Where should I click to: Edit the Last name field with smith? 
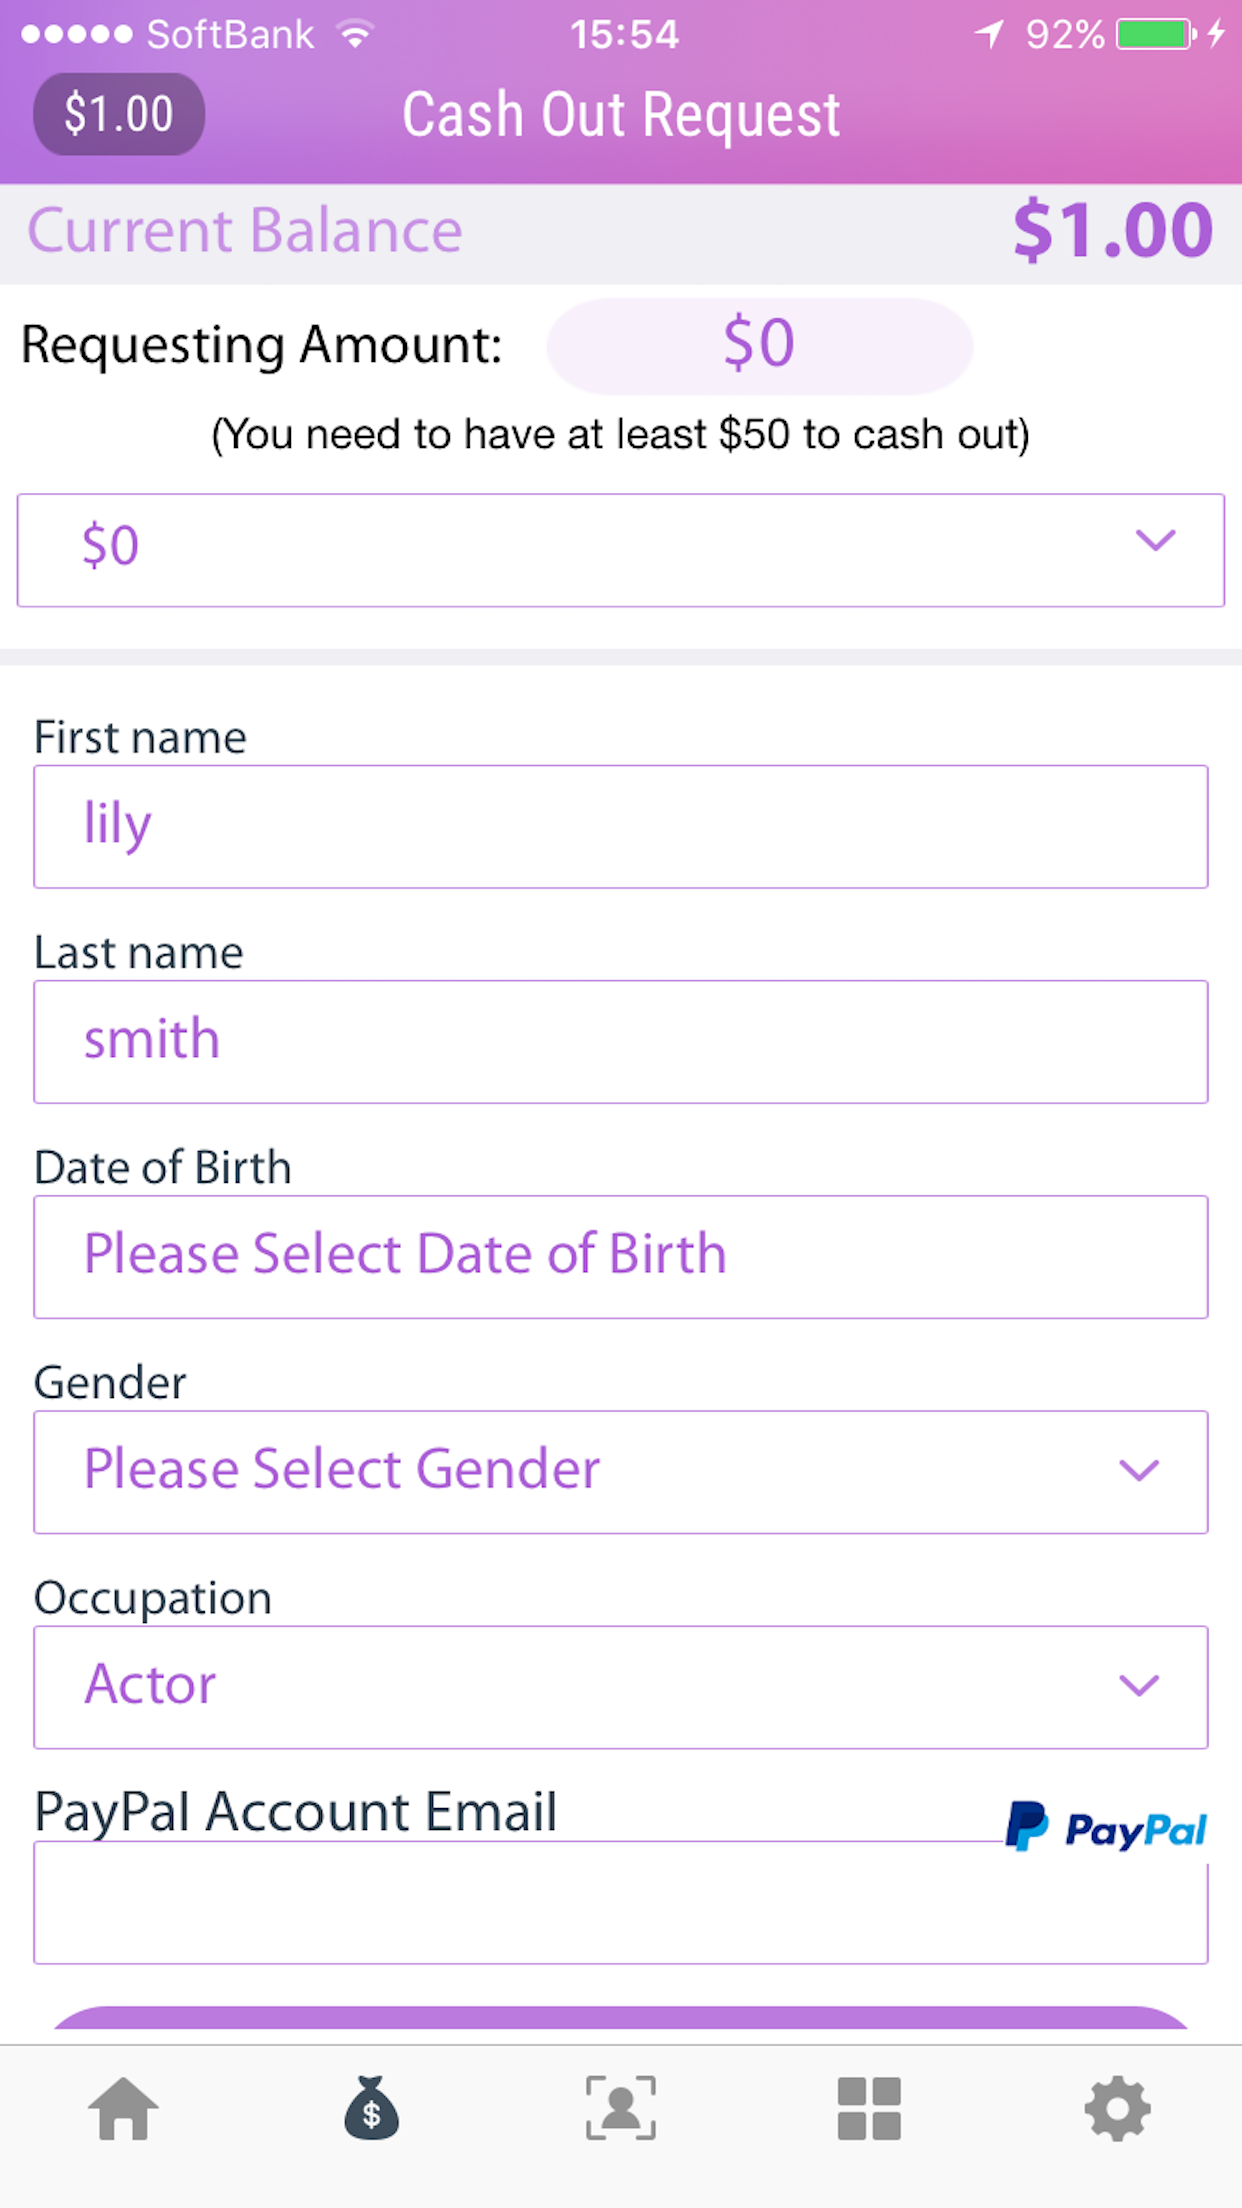[x=621, y=1042]
